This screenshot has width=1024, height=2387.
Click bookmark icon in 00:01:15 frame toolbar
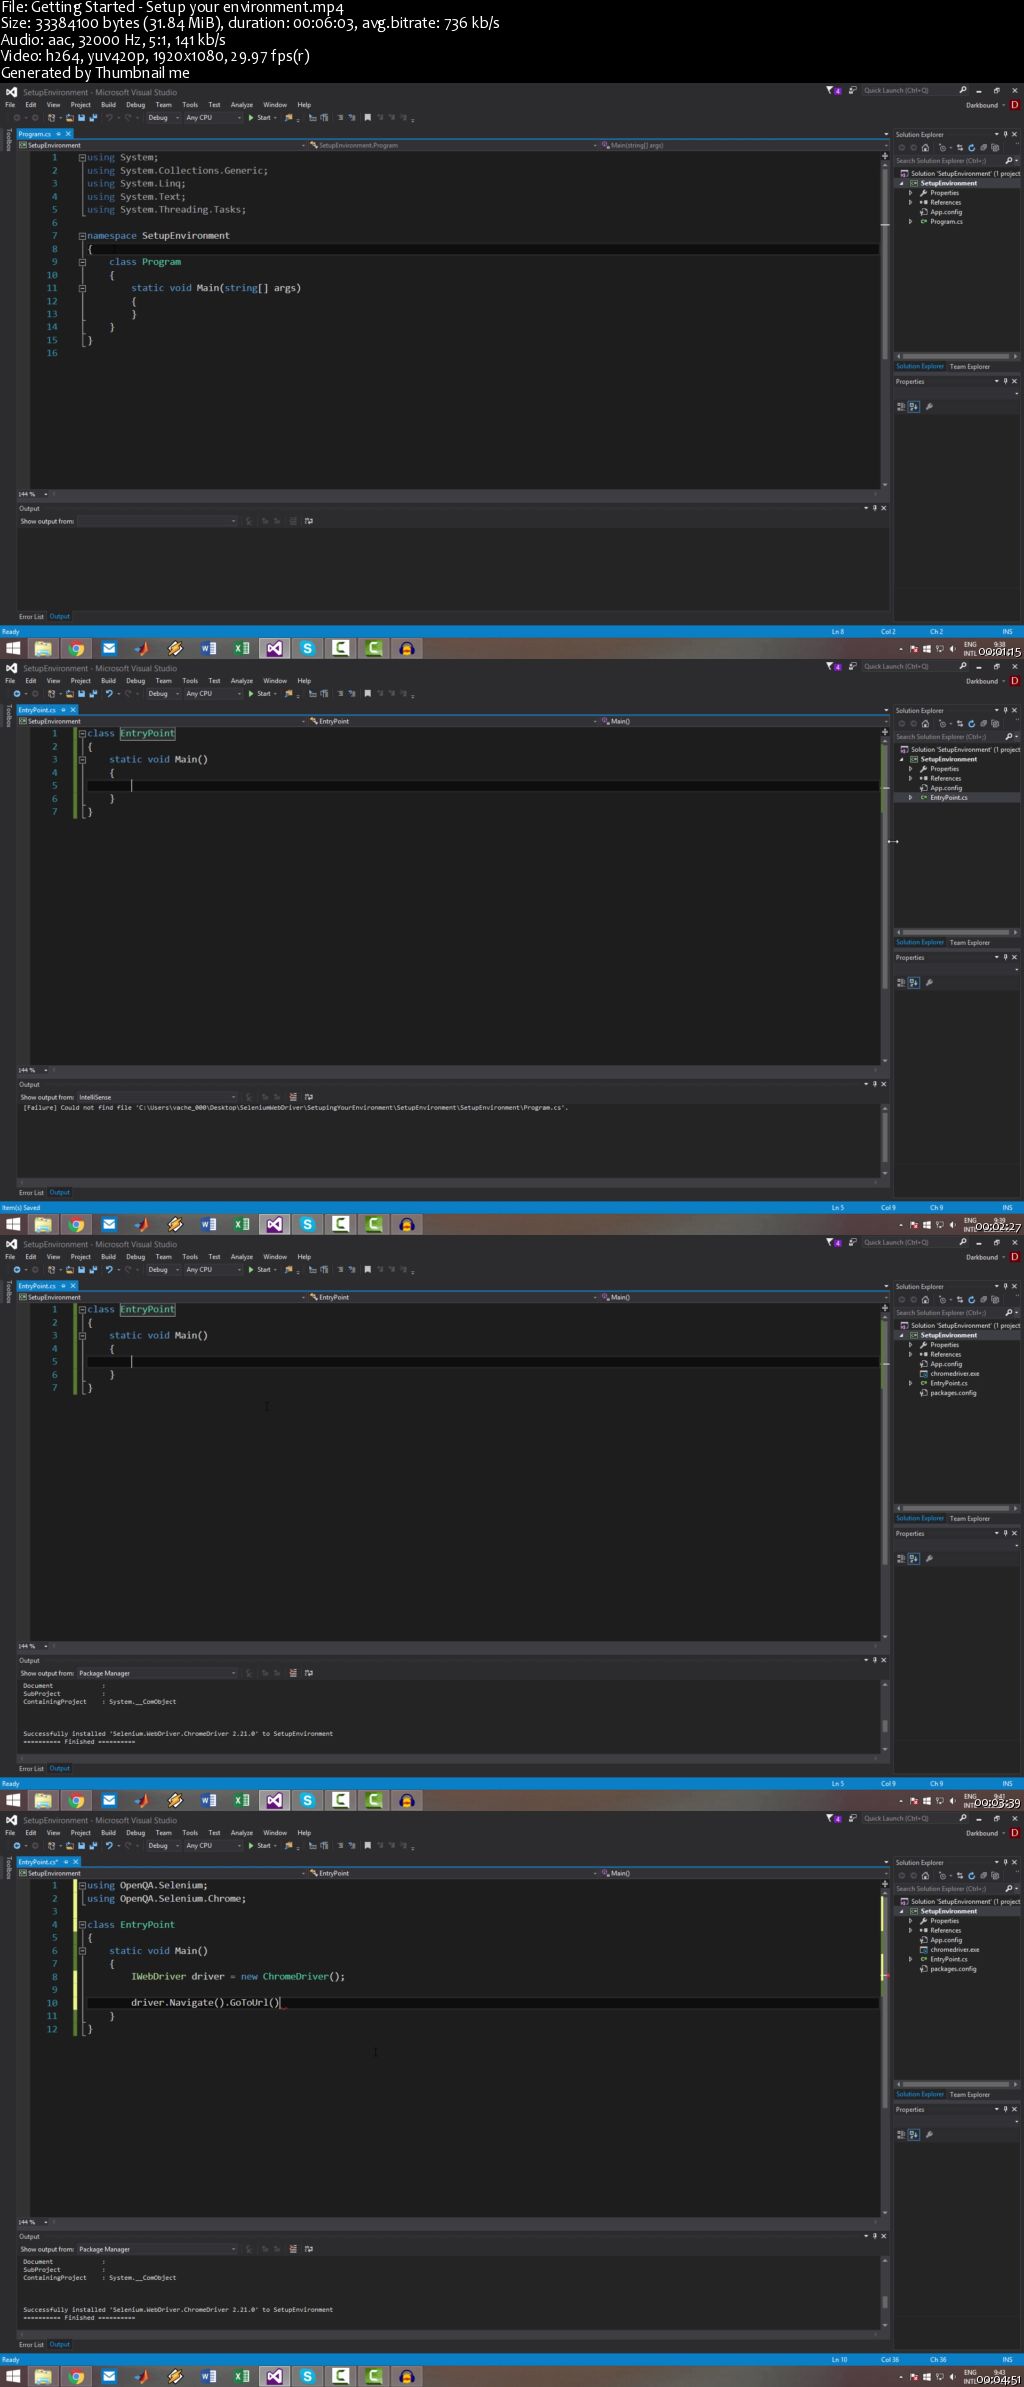(367, 118)
